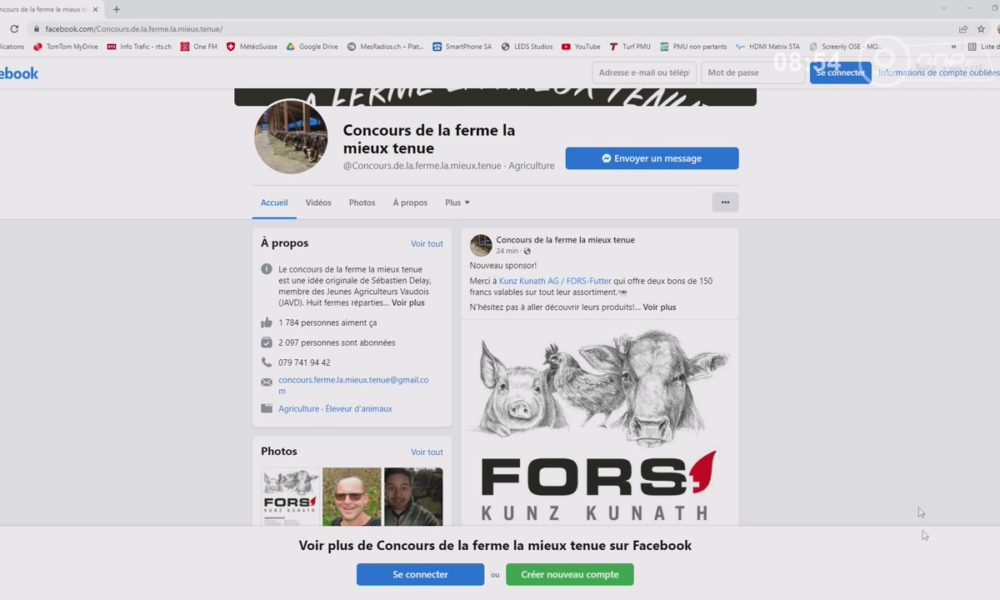Click the post author name link
This screenshot has height=600, width=1000.
click(x=565, y=240)
